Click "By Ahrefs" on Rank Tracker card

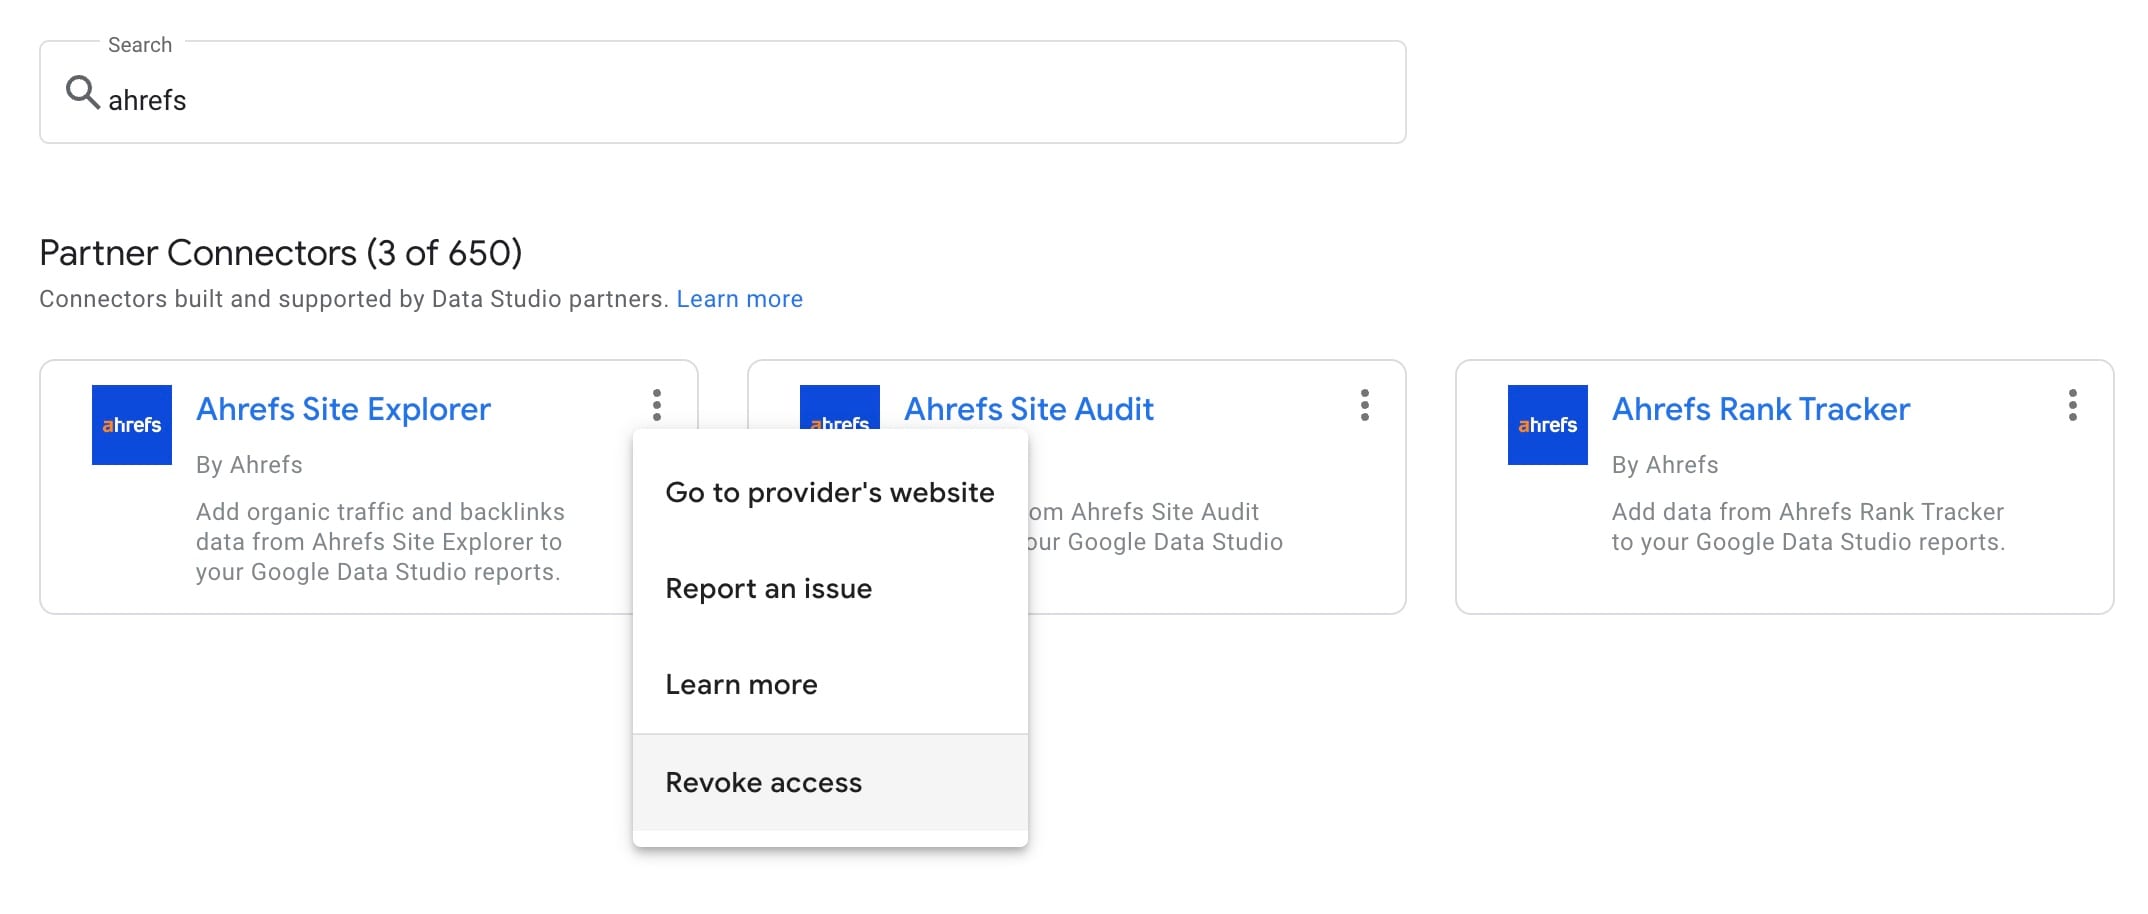click(1664, 465)
